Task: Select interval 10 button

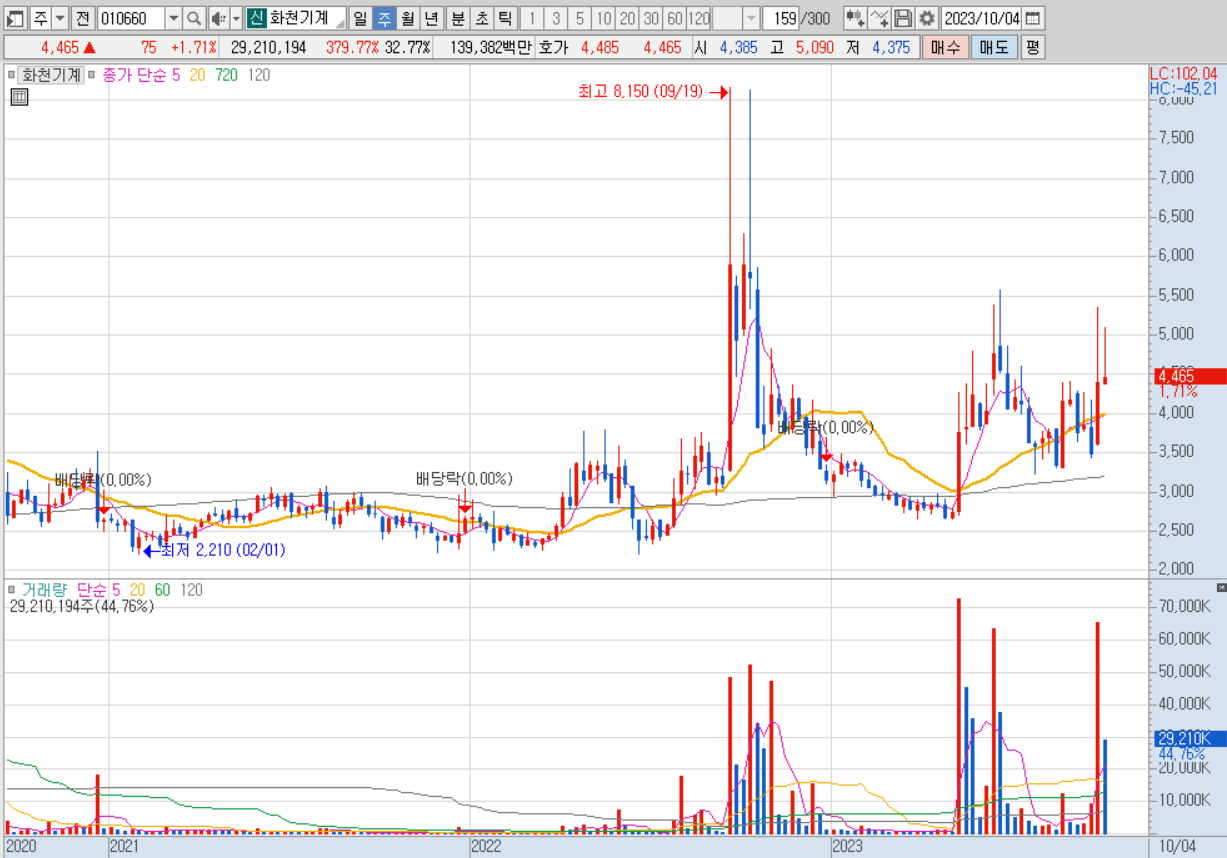Action: [x=603, y=18]
